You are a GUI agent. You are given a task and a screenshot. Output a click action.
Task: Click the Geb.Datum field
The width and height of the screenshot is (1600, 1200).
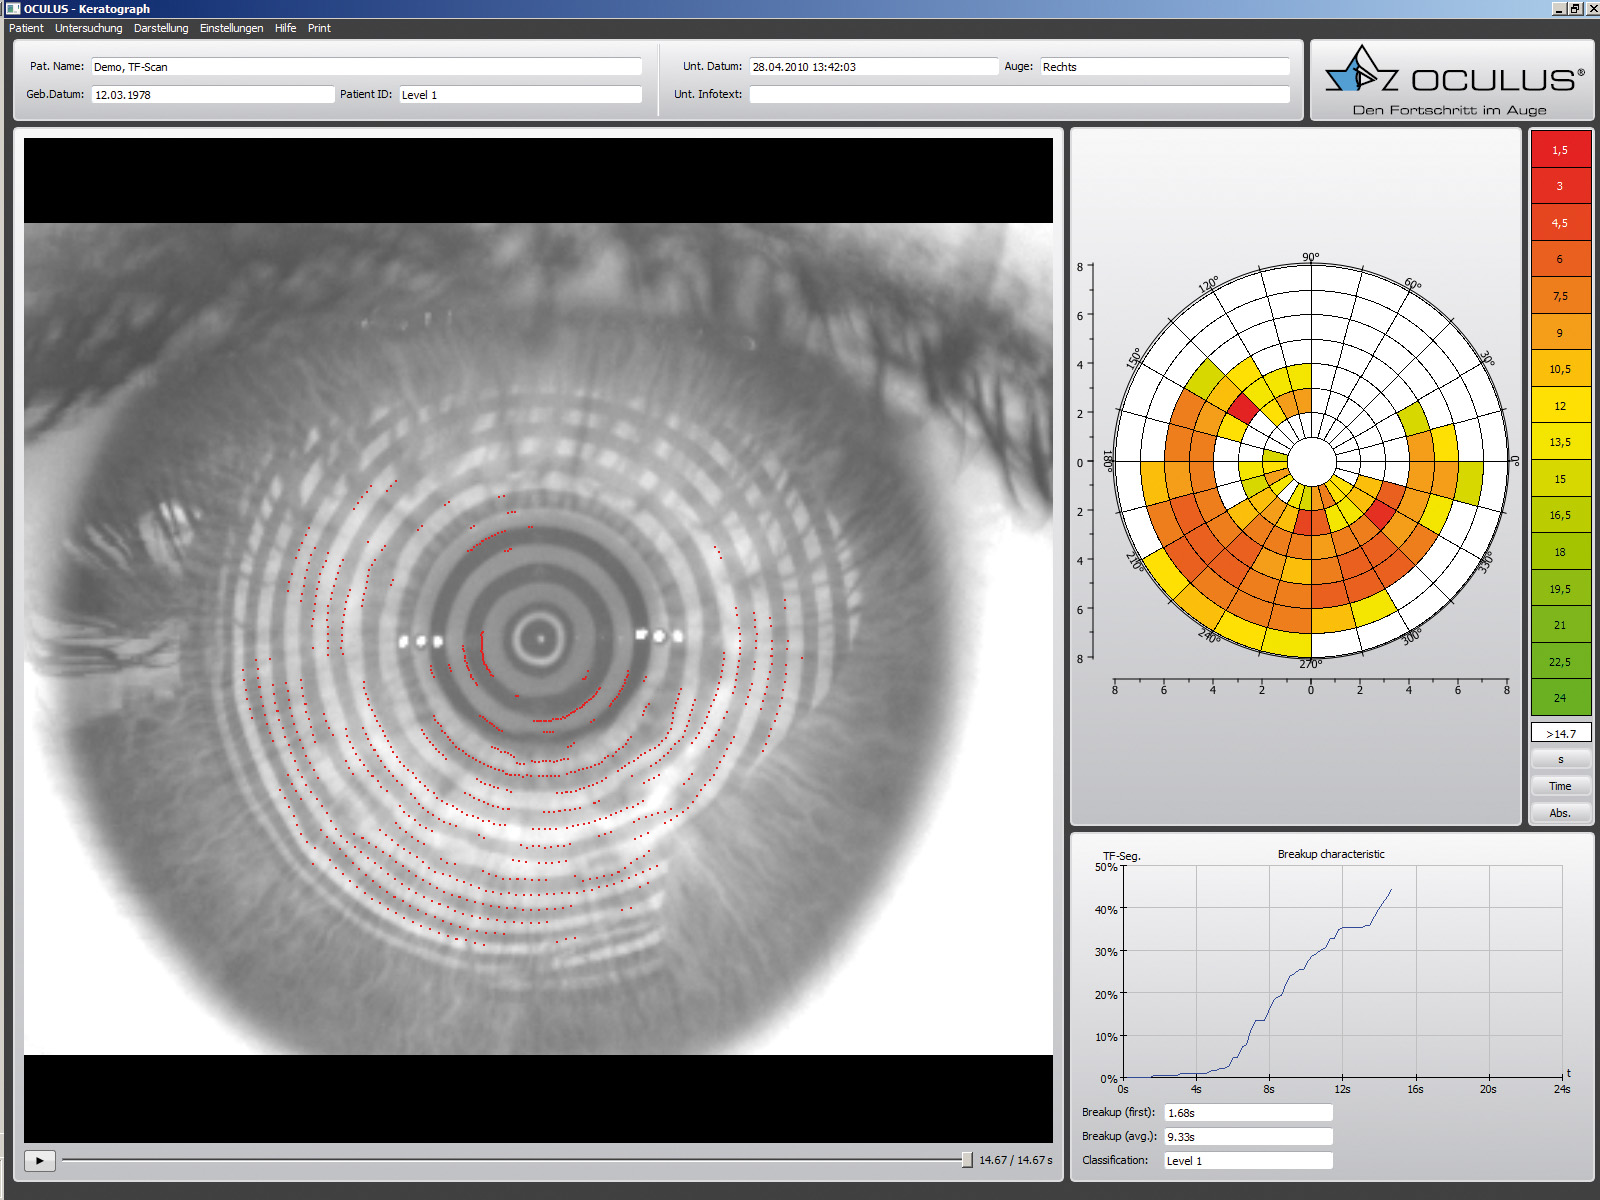coord(213,95)
